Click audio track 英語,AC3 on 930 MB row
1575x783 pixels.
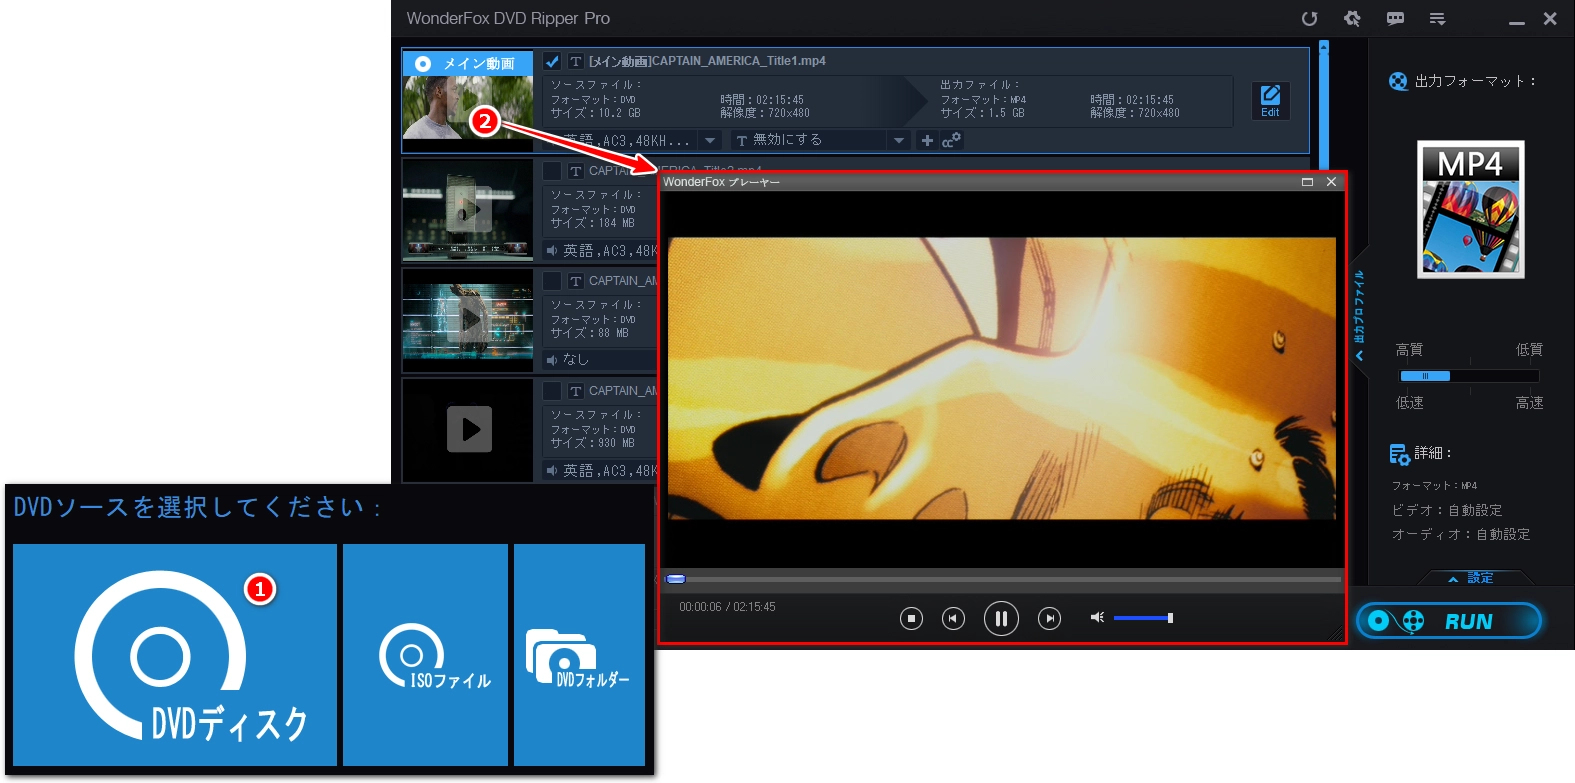tap(609, 470)
